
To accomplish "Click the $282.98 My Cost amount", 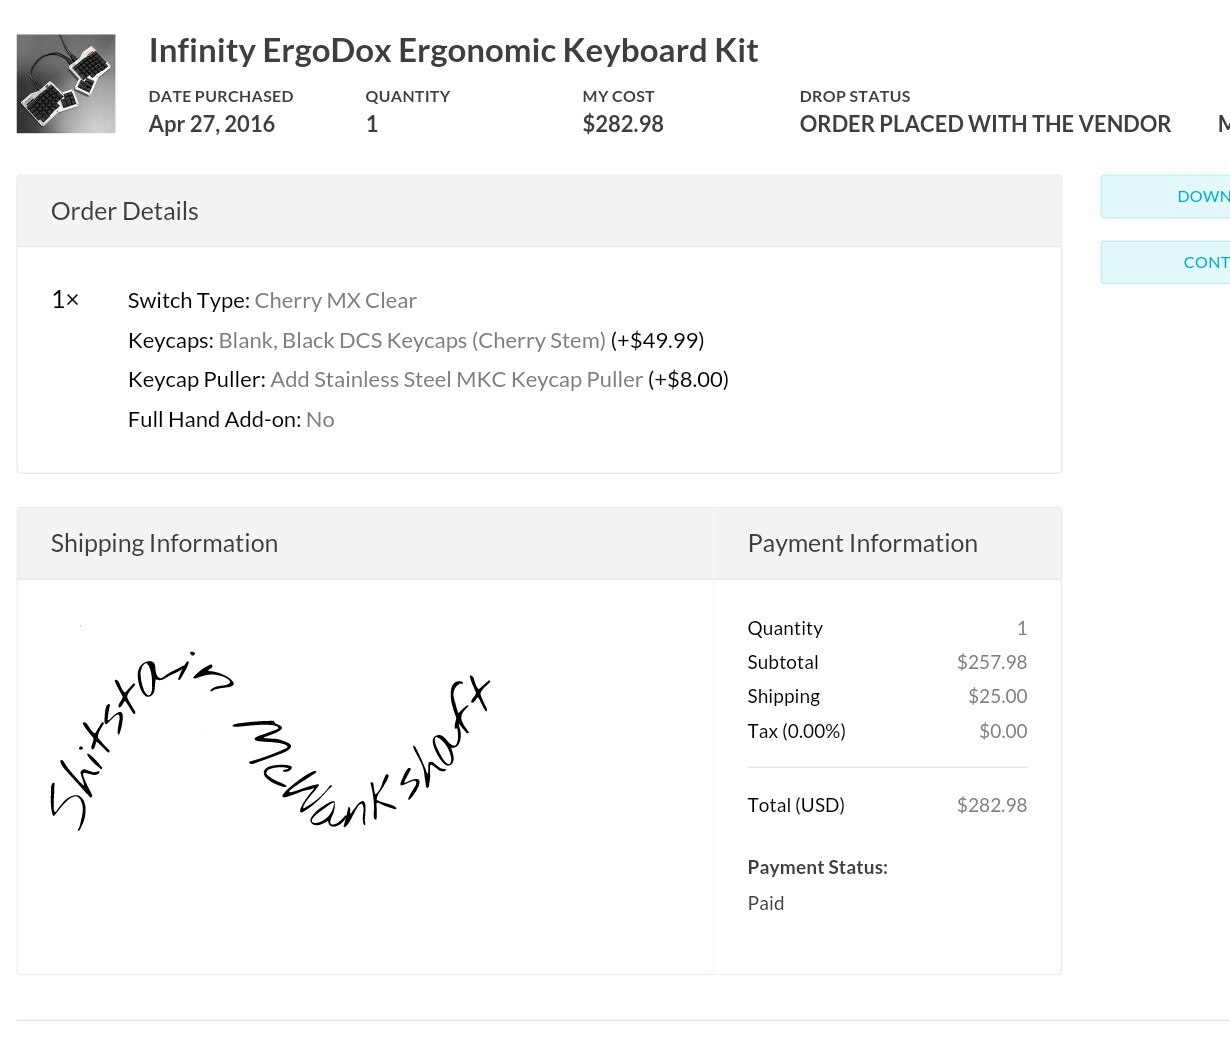I will 623,125.
